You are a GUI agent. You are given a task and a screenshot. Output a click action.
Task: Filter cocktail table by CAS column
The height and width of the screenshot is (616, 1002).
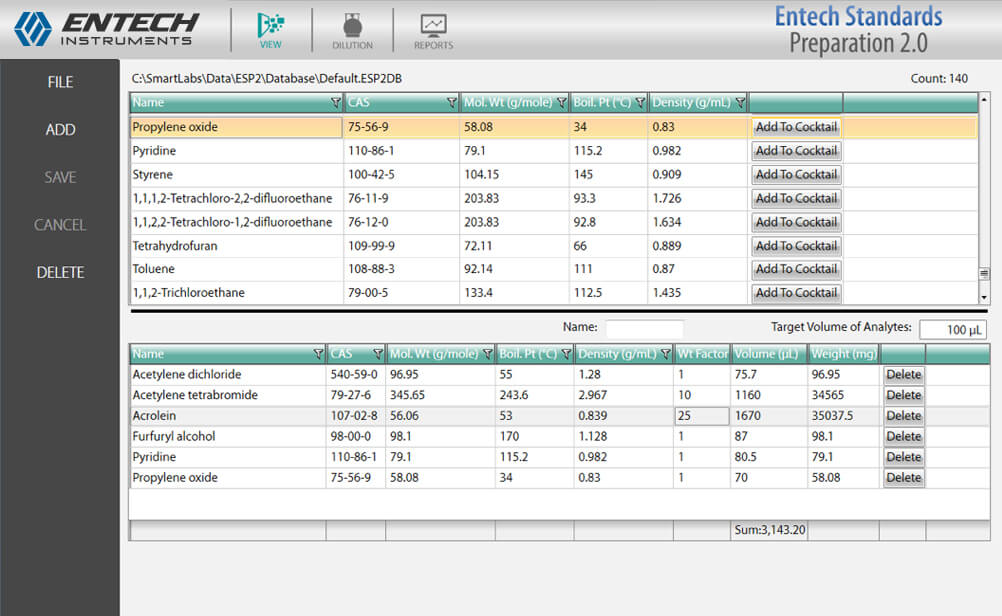(x=378, y=353)
